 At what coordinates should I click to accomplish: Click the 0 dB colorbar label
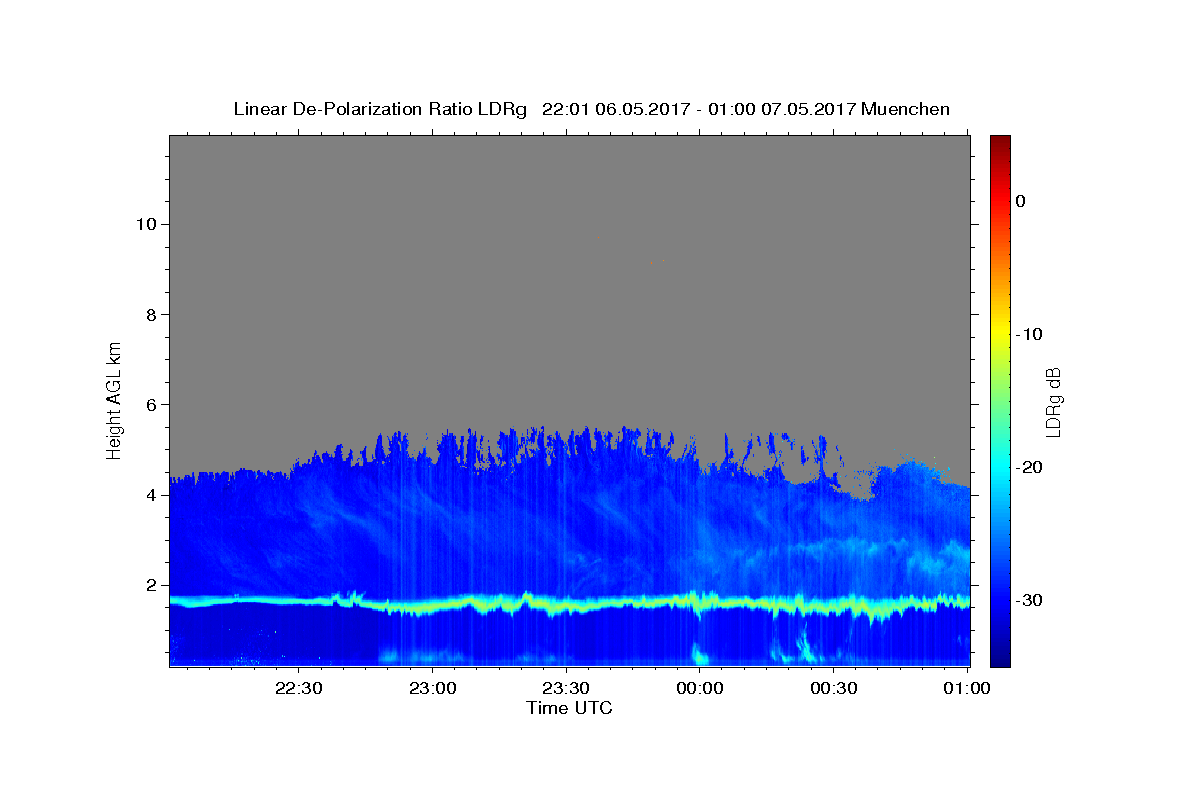pos(1020,201)
